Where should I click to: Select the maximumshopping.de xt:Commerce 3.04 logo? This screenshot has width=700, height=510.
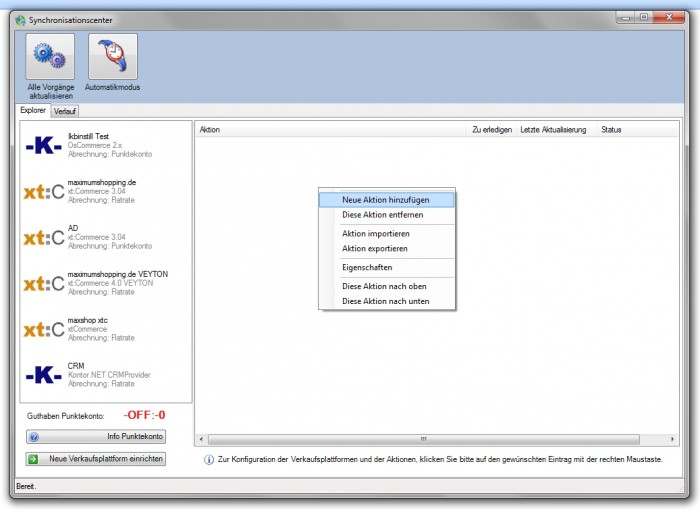(x=43, y=191)
